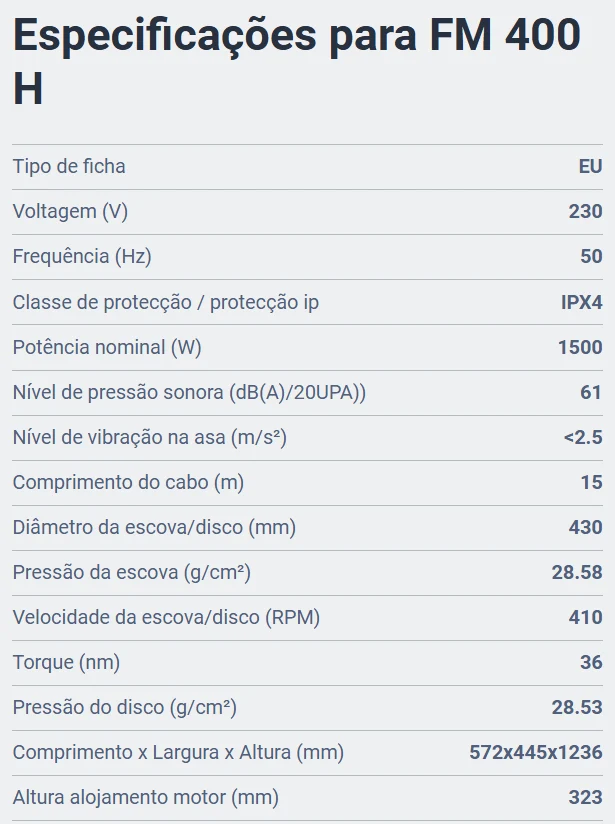Click the brush speed value 410
This screenshot has width=615, height=824.
585,617
